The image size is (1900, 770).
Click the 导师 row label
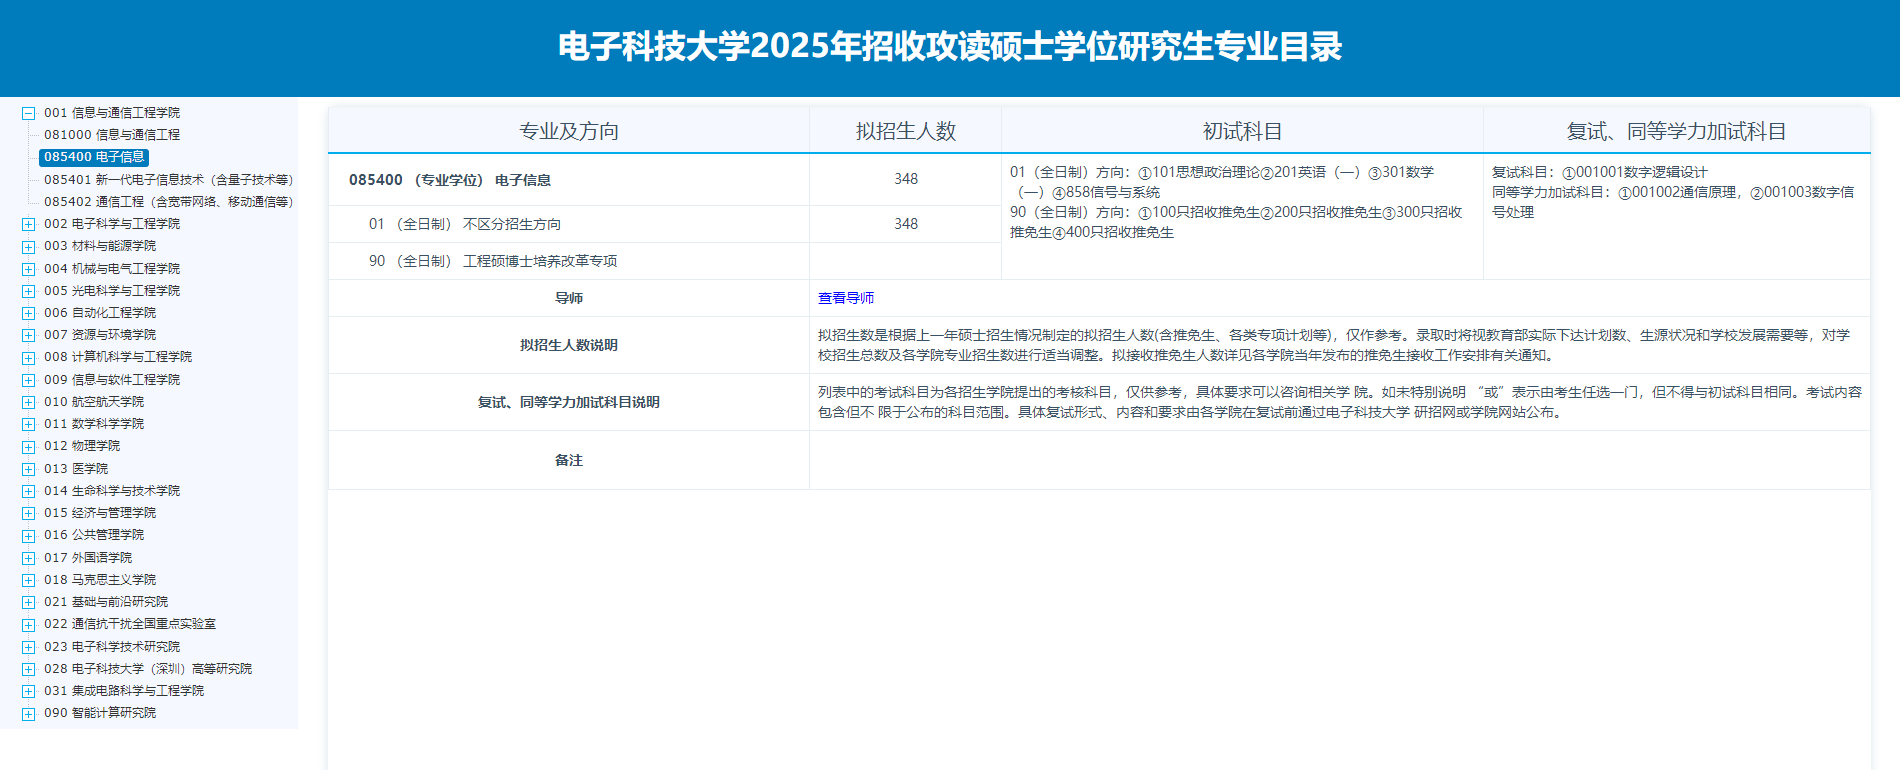coord(569,298)
